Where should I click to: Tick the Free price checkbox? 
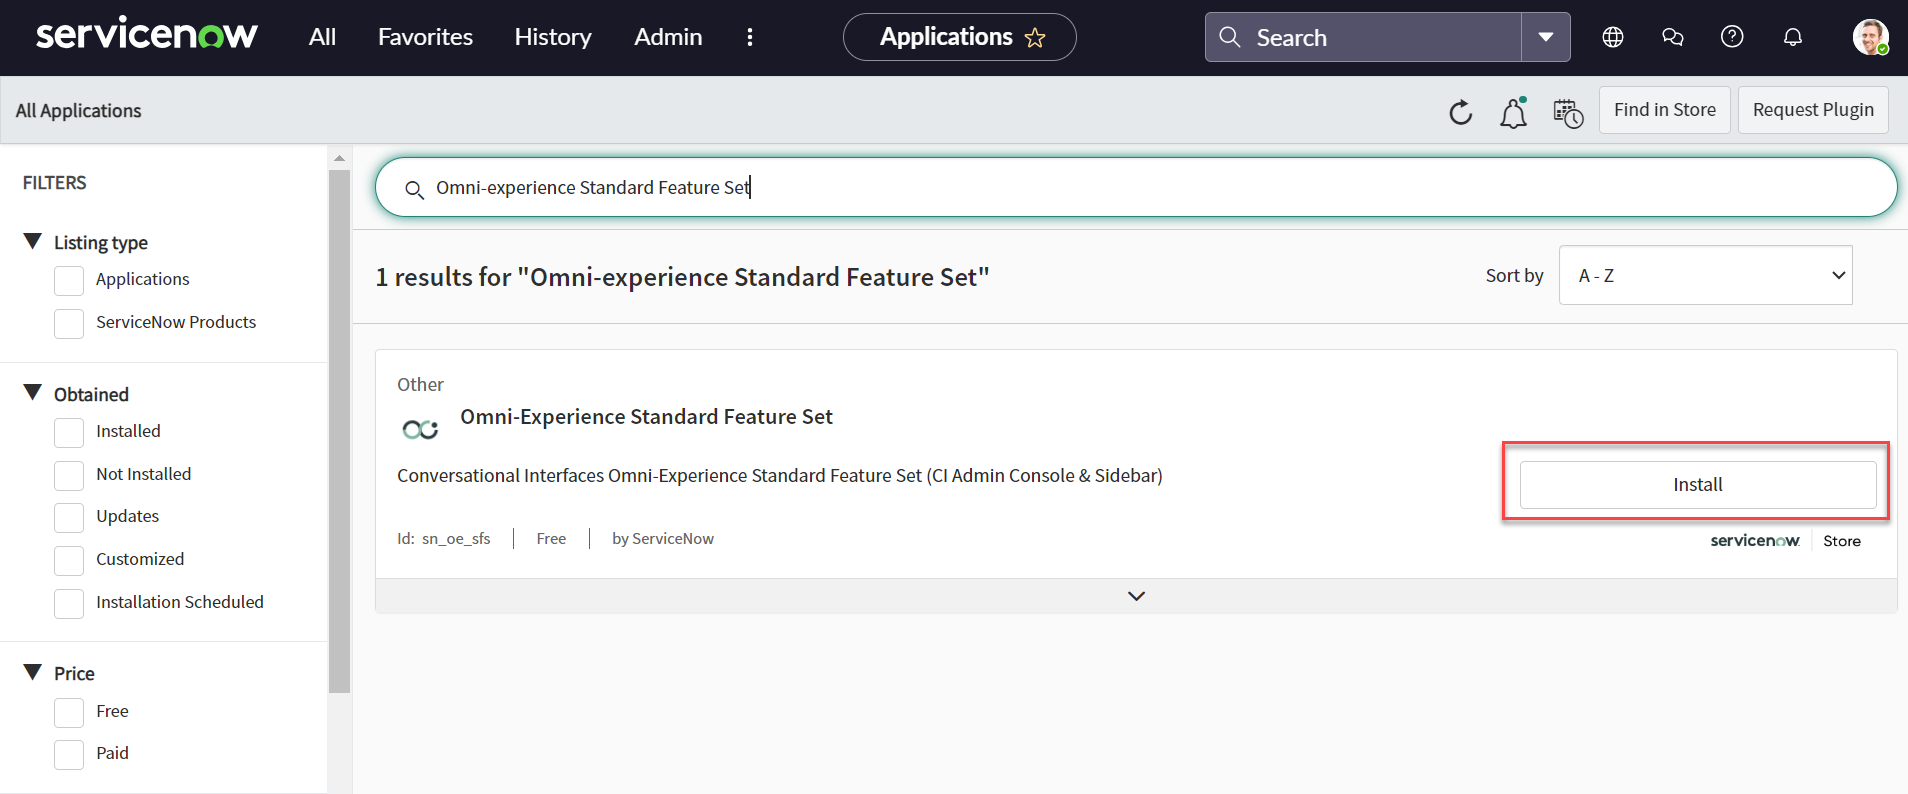pyautogui.click(x=69, y=712)
